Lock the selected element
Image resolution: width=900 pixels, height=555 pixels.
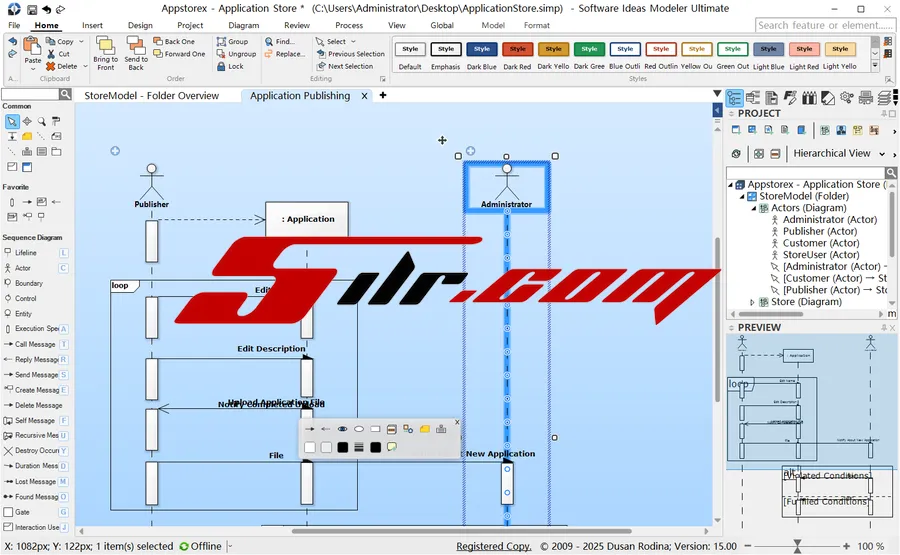[230, 67]
